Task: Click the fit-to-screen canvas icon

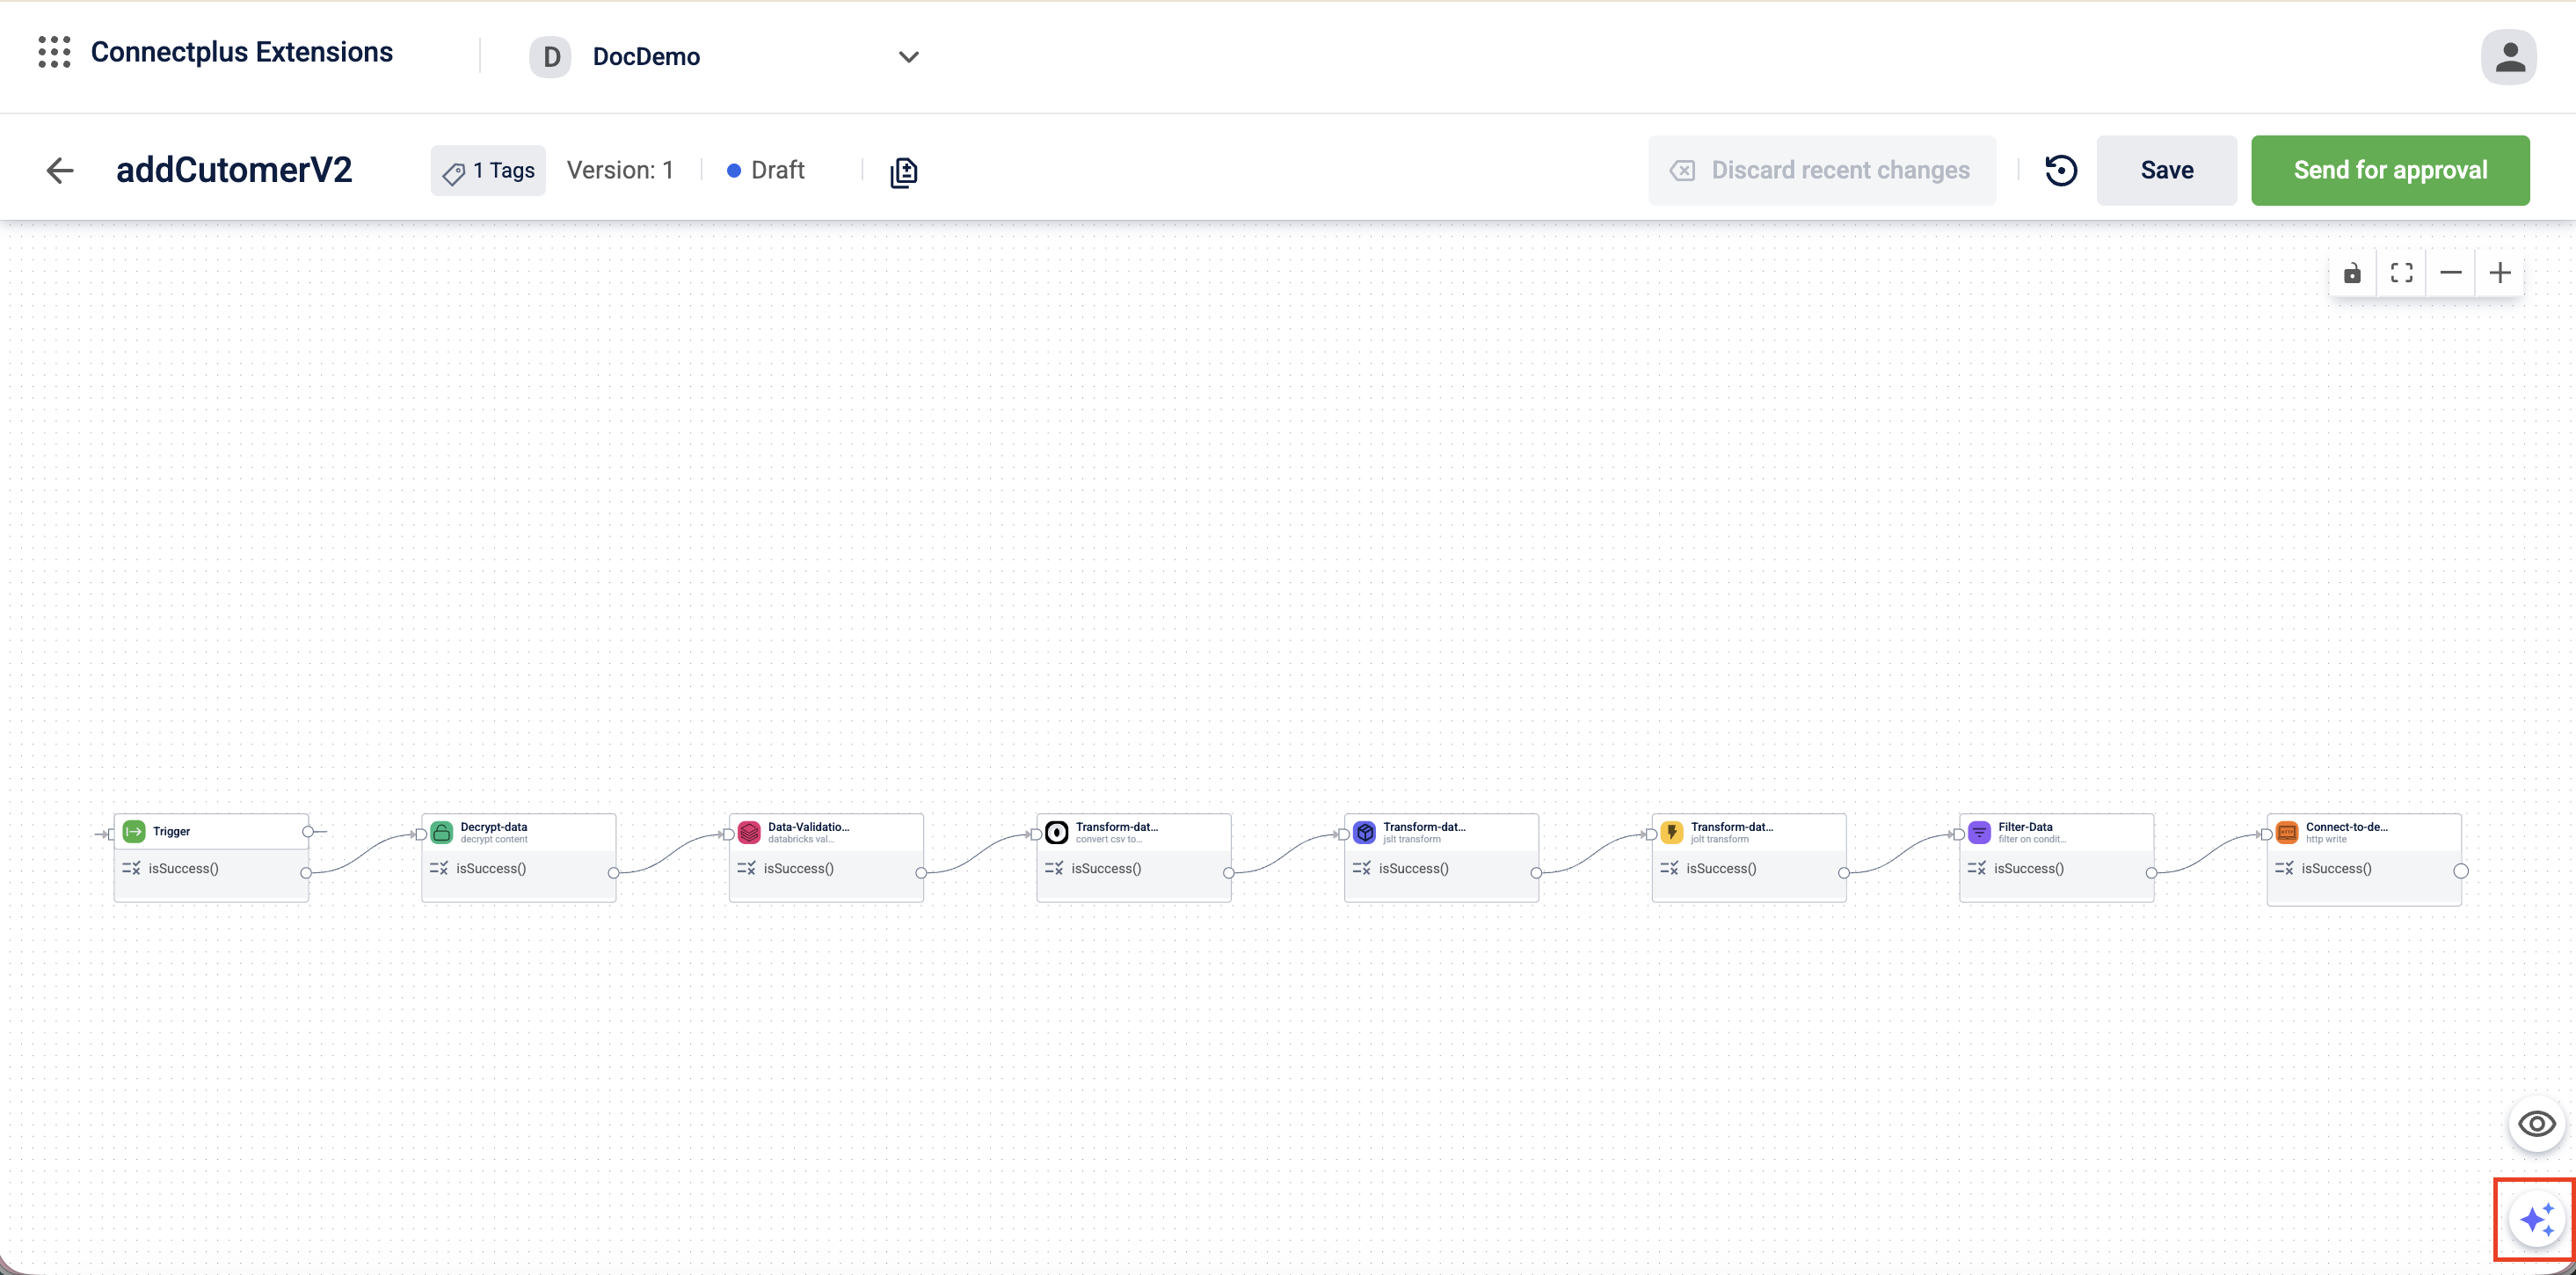Action: pos(2401,273)
